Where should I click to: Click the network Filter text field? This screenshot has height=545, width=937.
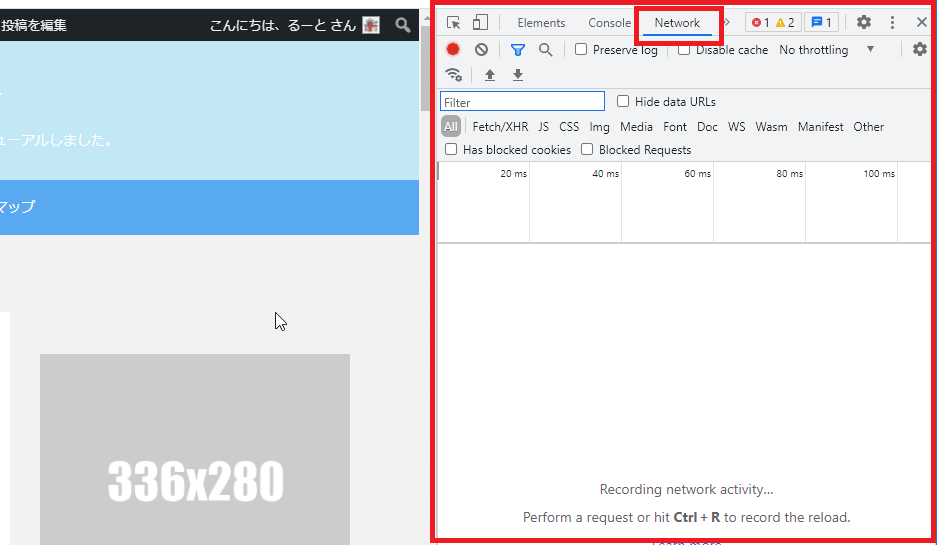coord(522,102)
